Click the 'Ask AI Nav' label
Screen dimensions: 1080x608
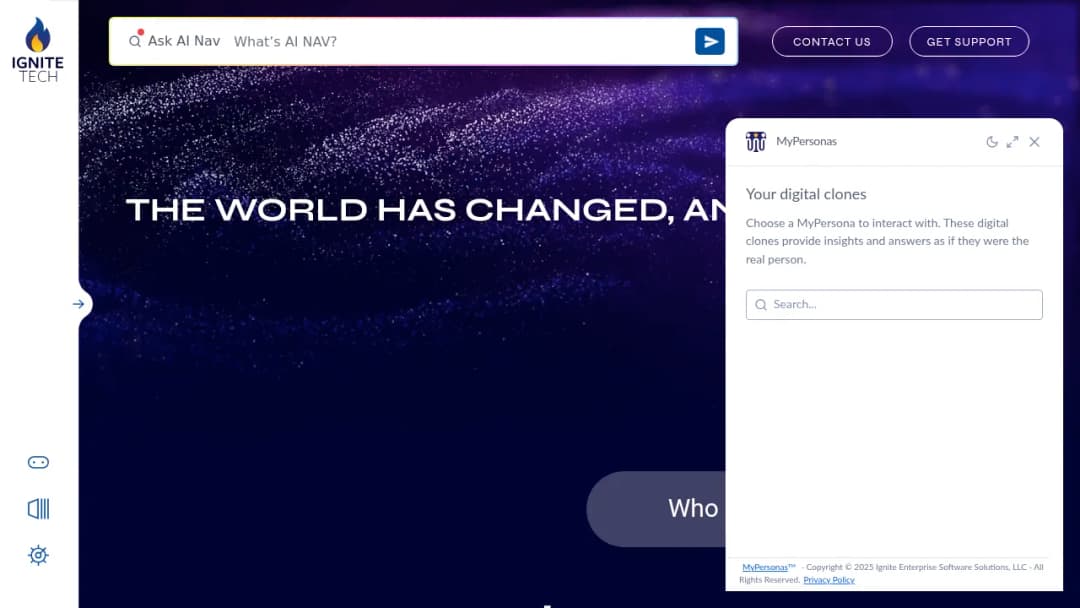(184, 41)
